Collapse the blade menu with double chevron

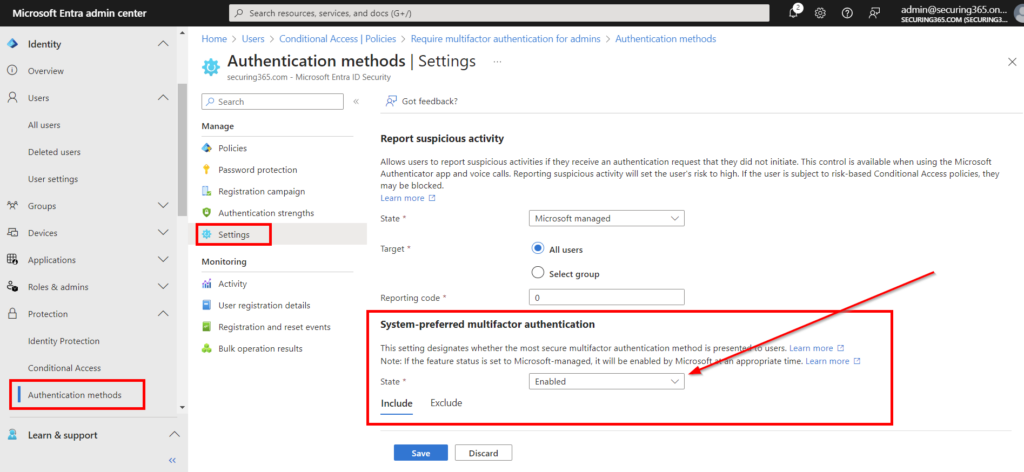tap(356, 102)
